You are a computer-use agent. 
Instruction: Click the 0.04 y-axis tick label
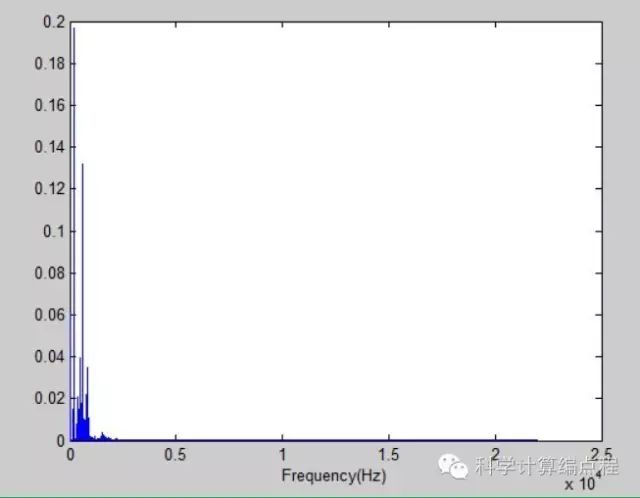tap(49, 357)
